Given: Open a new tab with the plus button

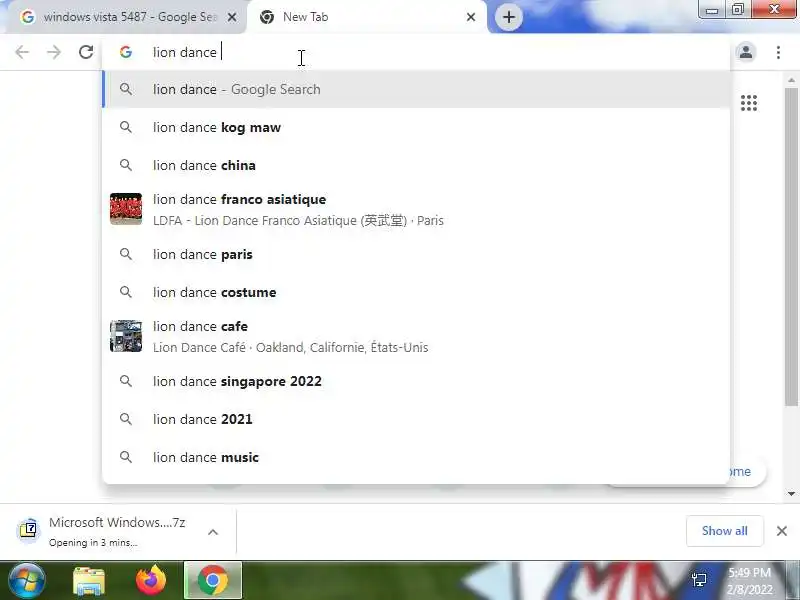Looking at the screenshot, I should pos(508,17).
